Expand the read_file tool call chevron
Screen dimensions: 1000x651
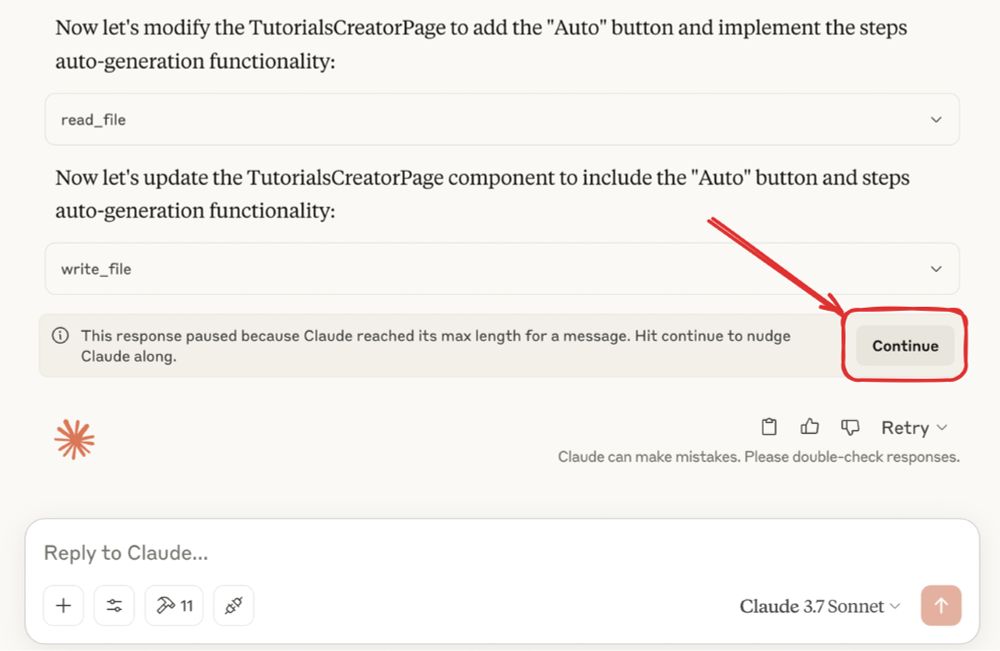tap(936, 119)
